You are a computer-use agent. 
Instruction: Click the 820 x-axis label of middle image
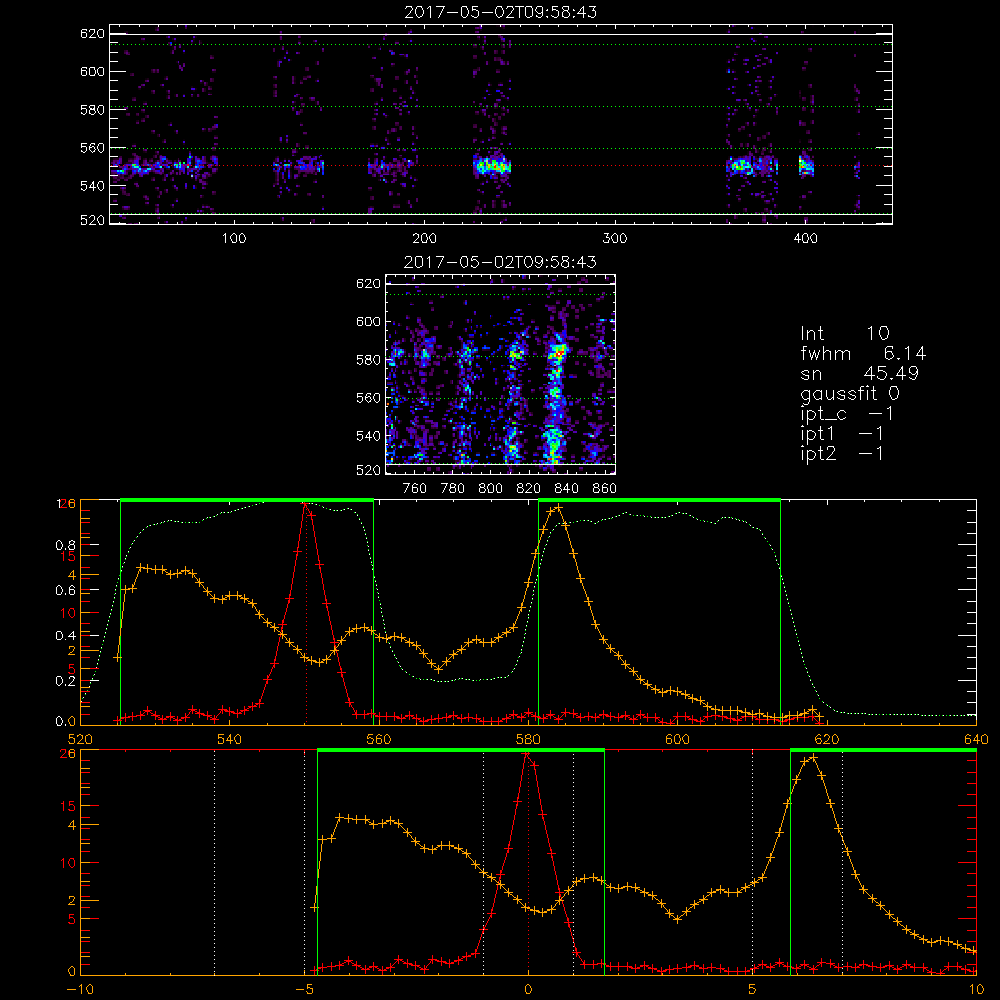tap(529, 489)
